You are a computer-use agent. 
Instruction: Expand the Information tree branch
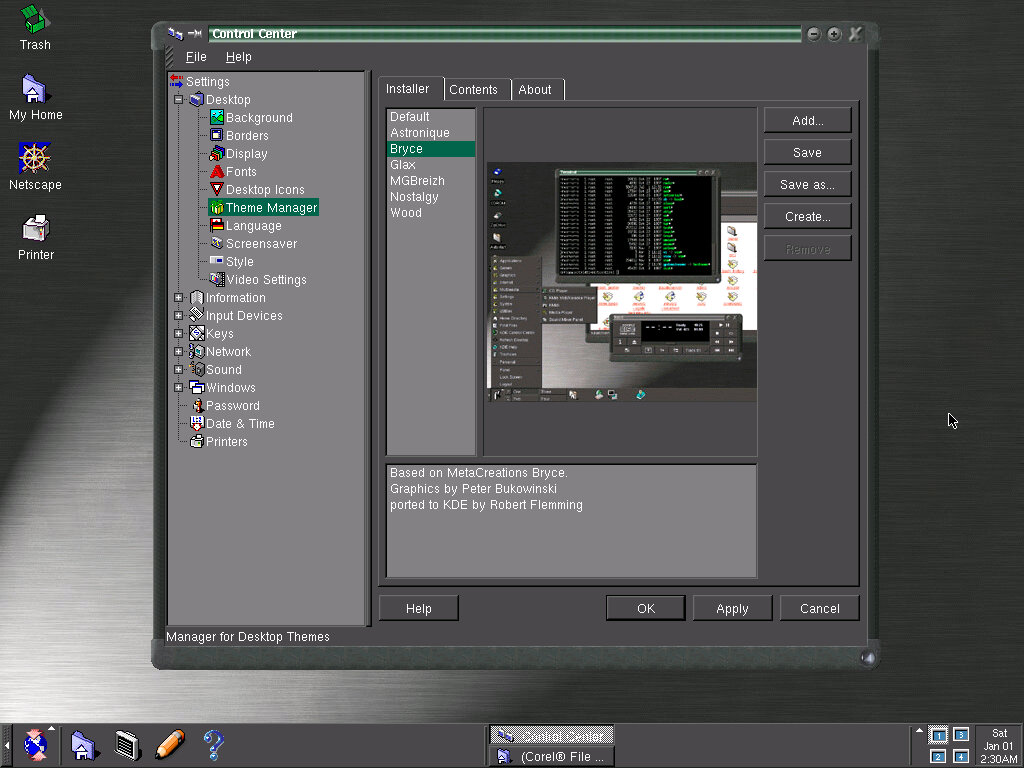pos(179,298)
